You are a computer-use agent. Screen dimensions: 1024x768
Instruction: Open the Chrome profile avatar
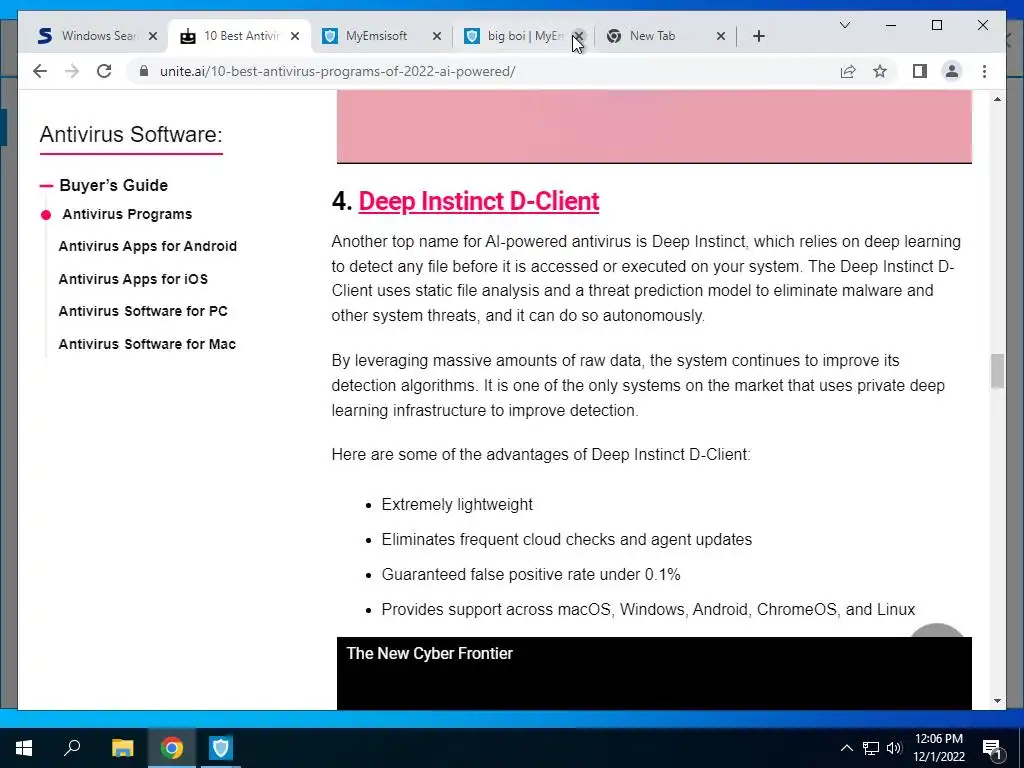[x=952, y=71]
